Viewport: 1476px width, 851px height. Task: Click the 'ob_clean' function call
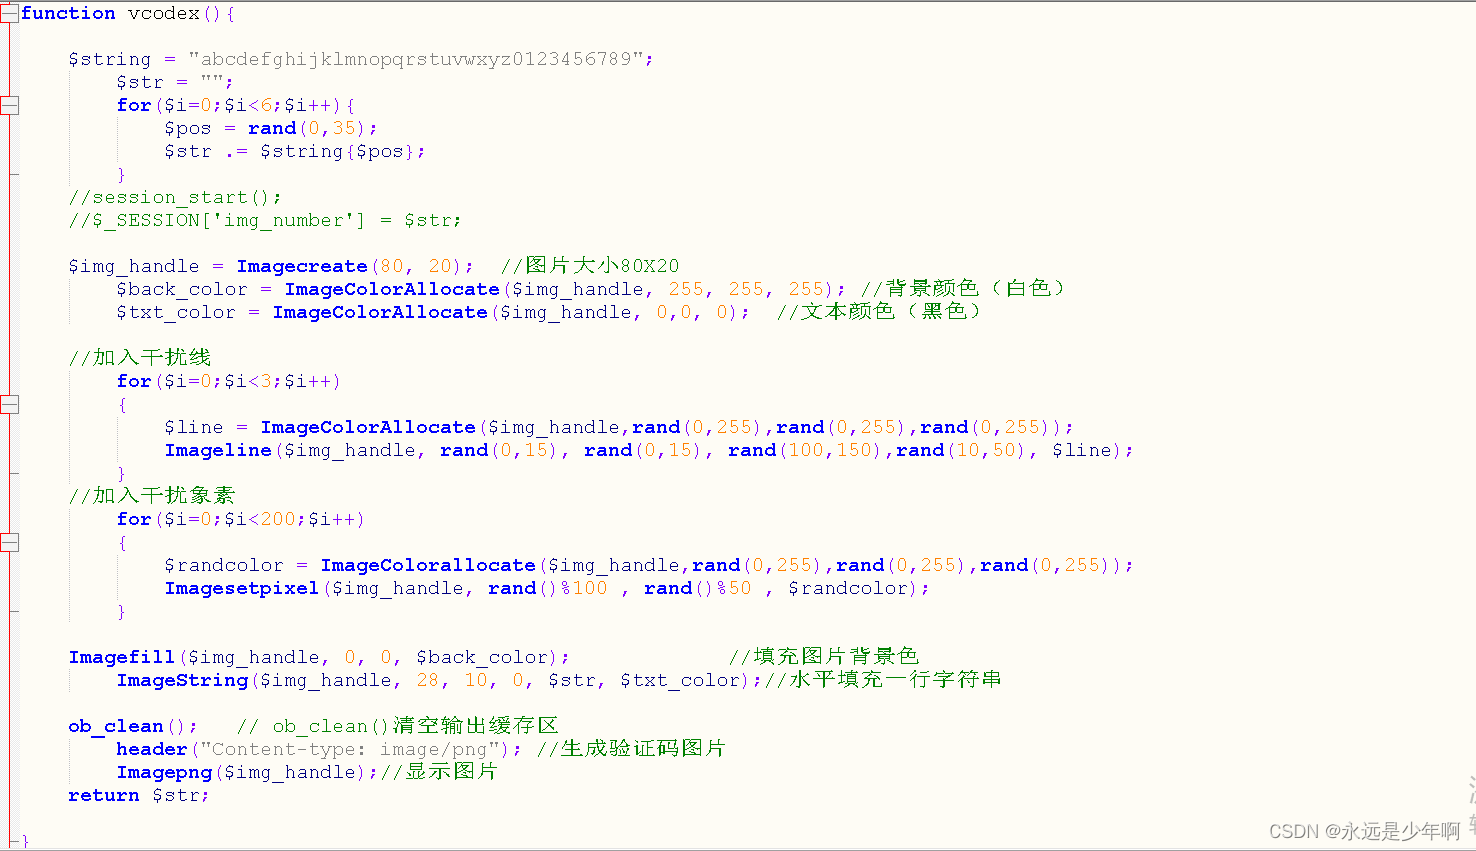pos(116,726)
